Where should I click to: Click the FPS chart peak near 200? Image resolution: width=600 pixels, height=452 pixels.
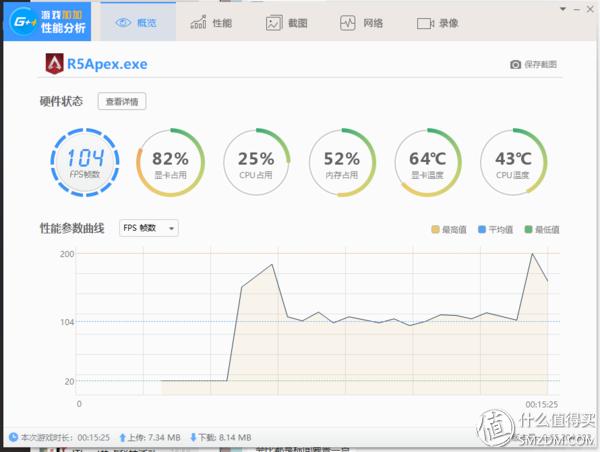point(532,253)
